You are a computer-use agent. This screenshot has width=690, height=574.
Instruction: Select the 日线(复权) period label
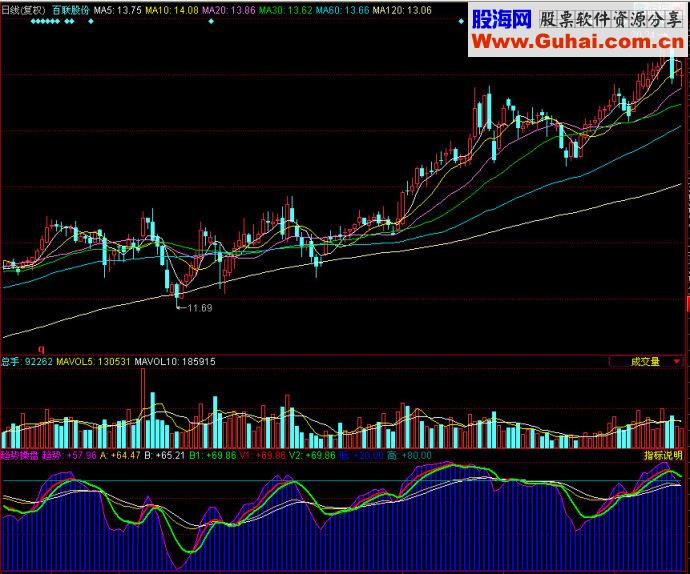pos(24,10)
